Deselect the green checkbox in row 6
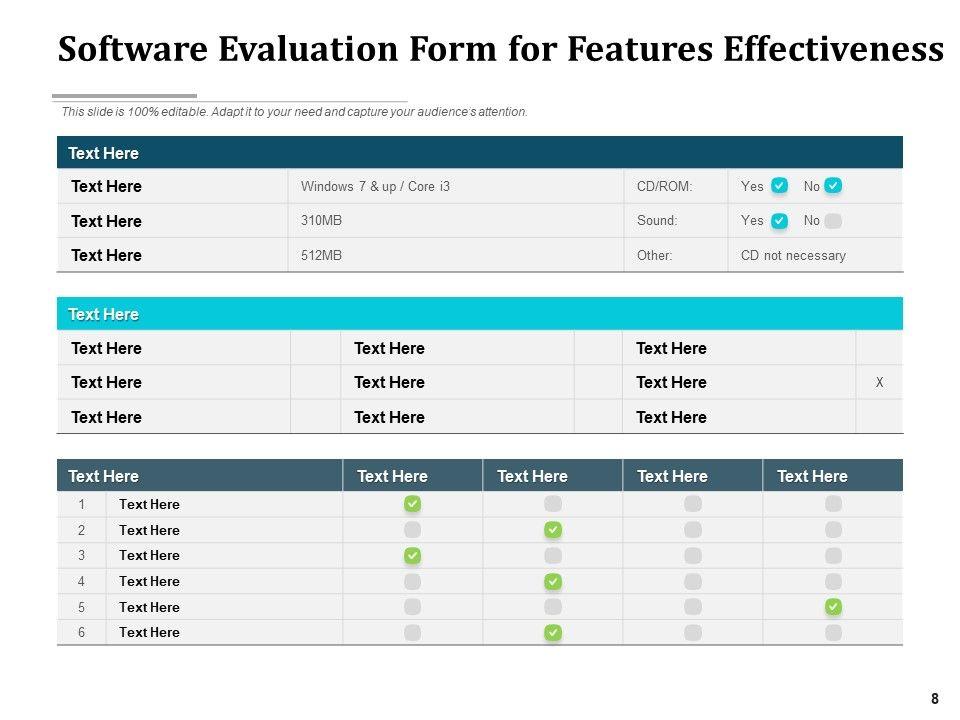This screenshot has width=960, height=720. tap(553, 632)
